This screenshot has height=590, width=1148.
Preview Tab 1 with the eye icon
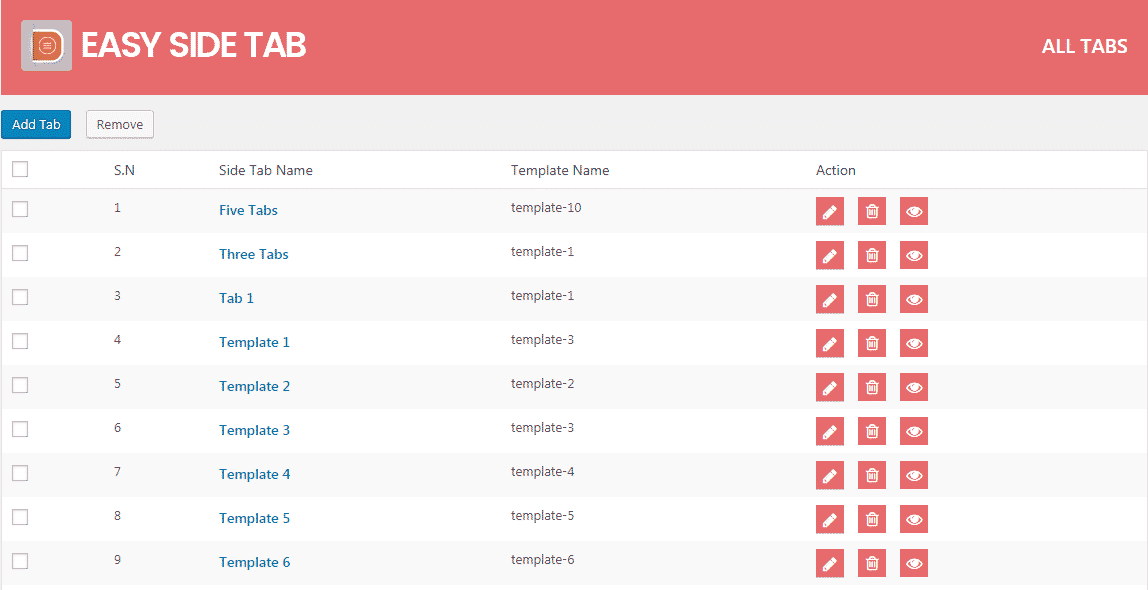click(913, 299)
